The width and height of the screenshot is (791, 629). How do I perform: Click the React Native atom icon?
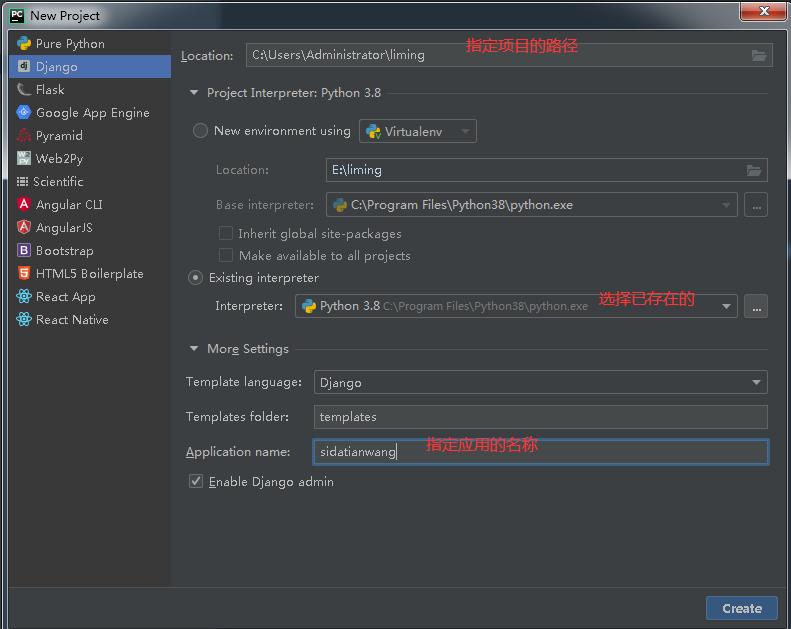[24, 319]
